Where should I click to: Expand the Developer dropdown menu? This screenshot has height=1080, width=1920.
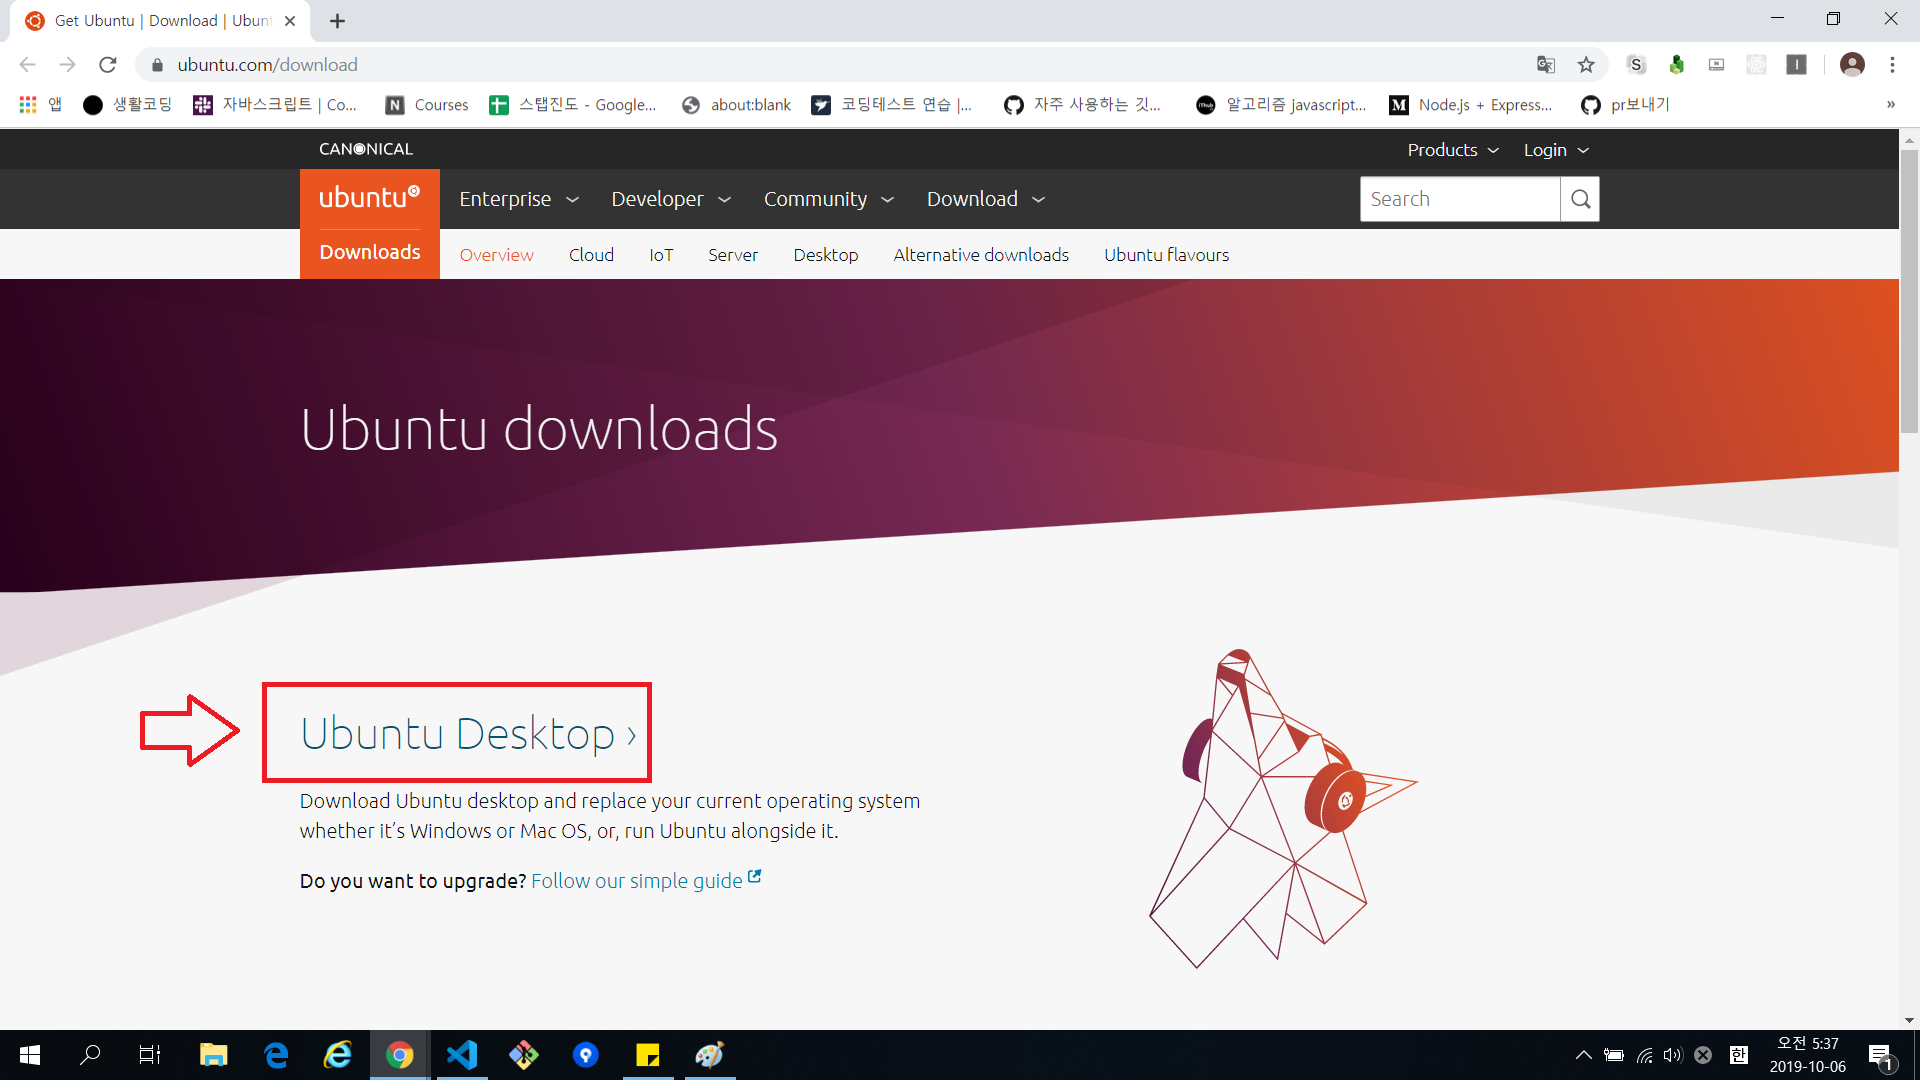pos(670,199)
